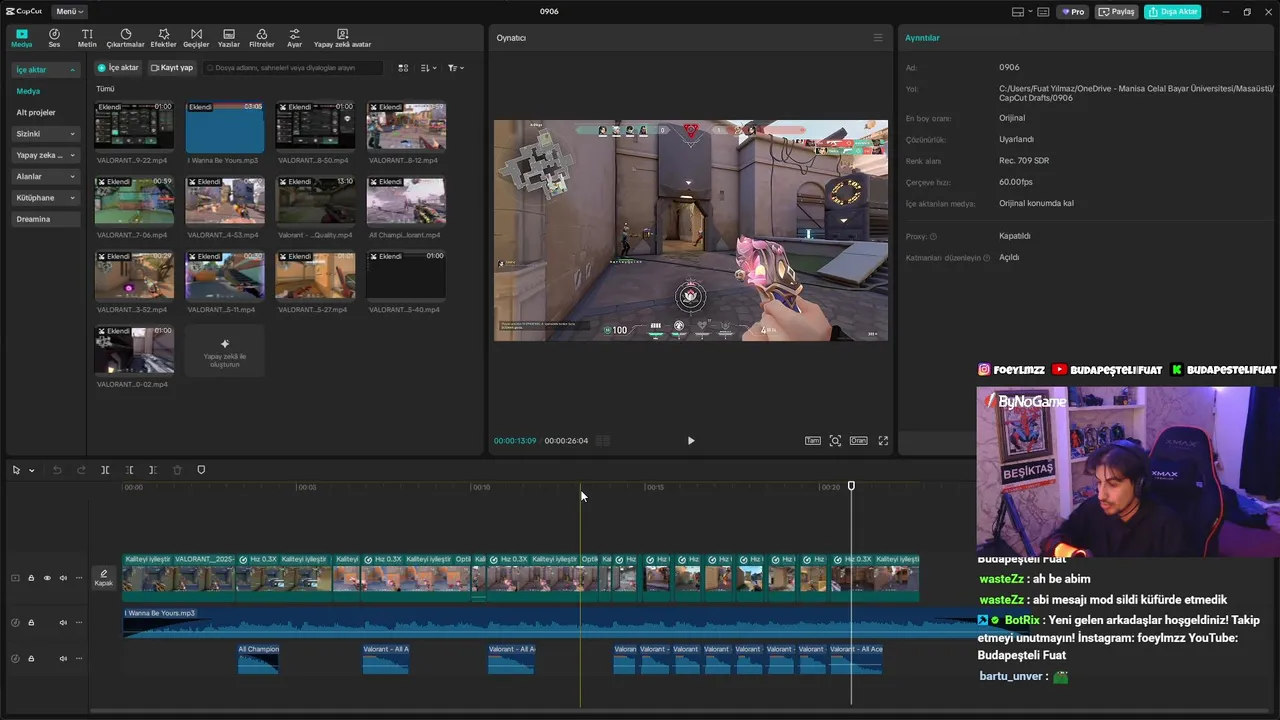Click the redo arrow in timeline toolbar
This screenshot has width=1280, height=720.
click(81, 470)
